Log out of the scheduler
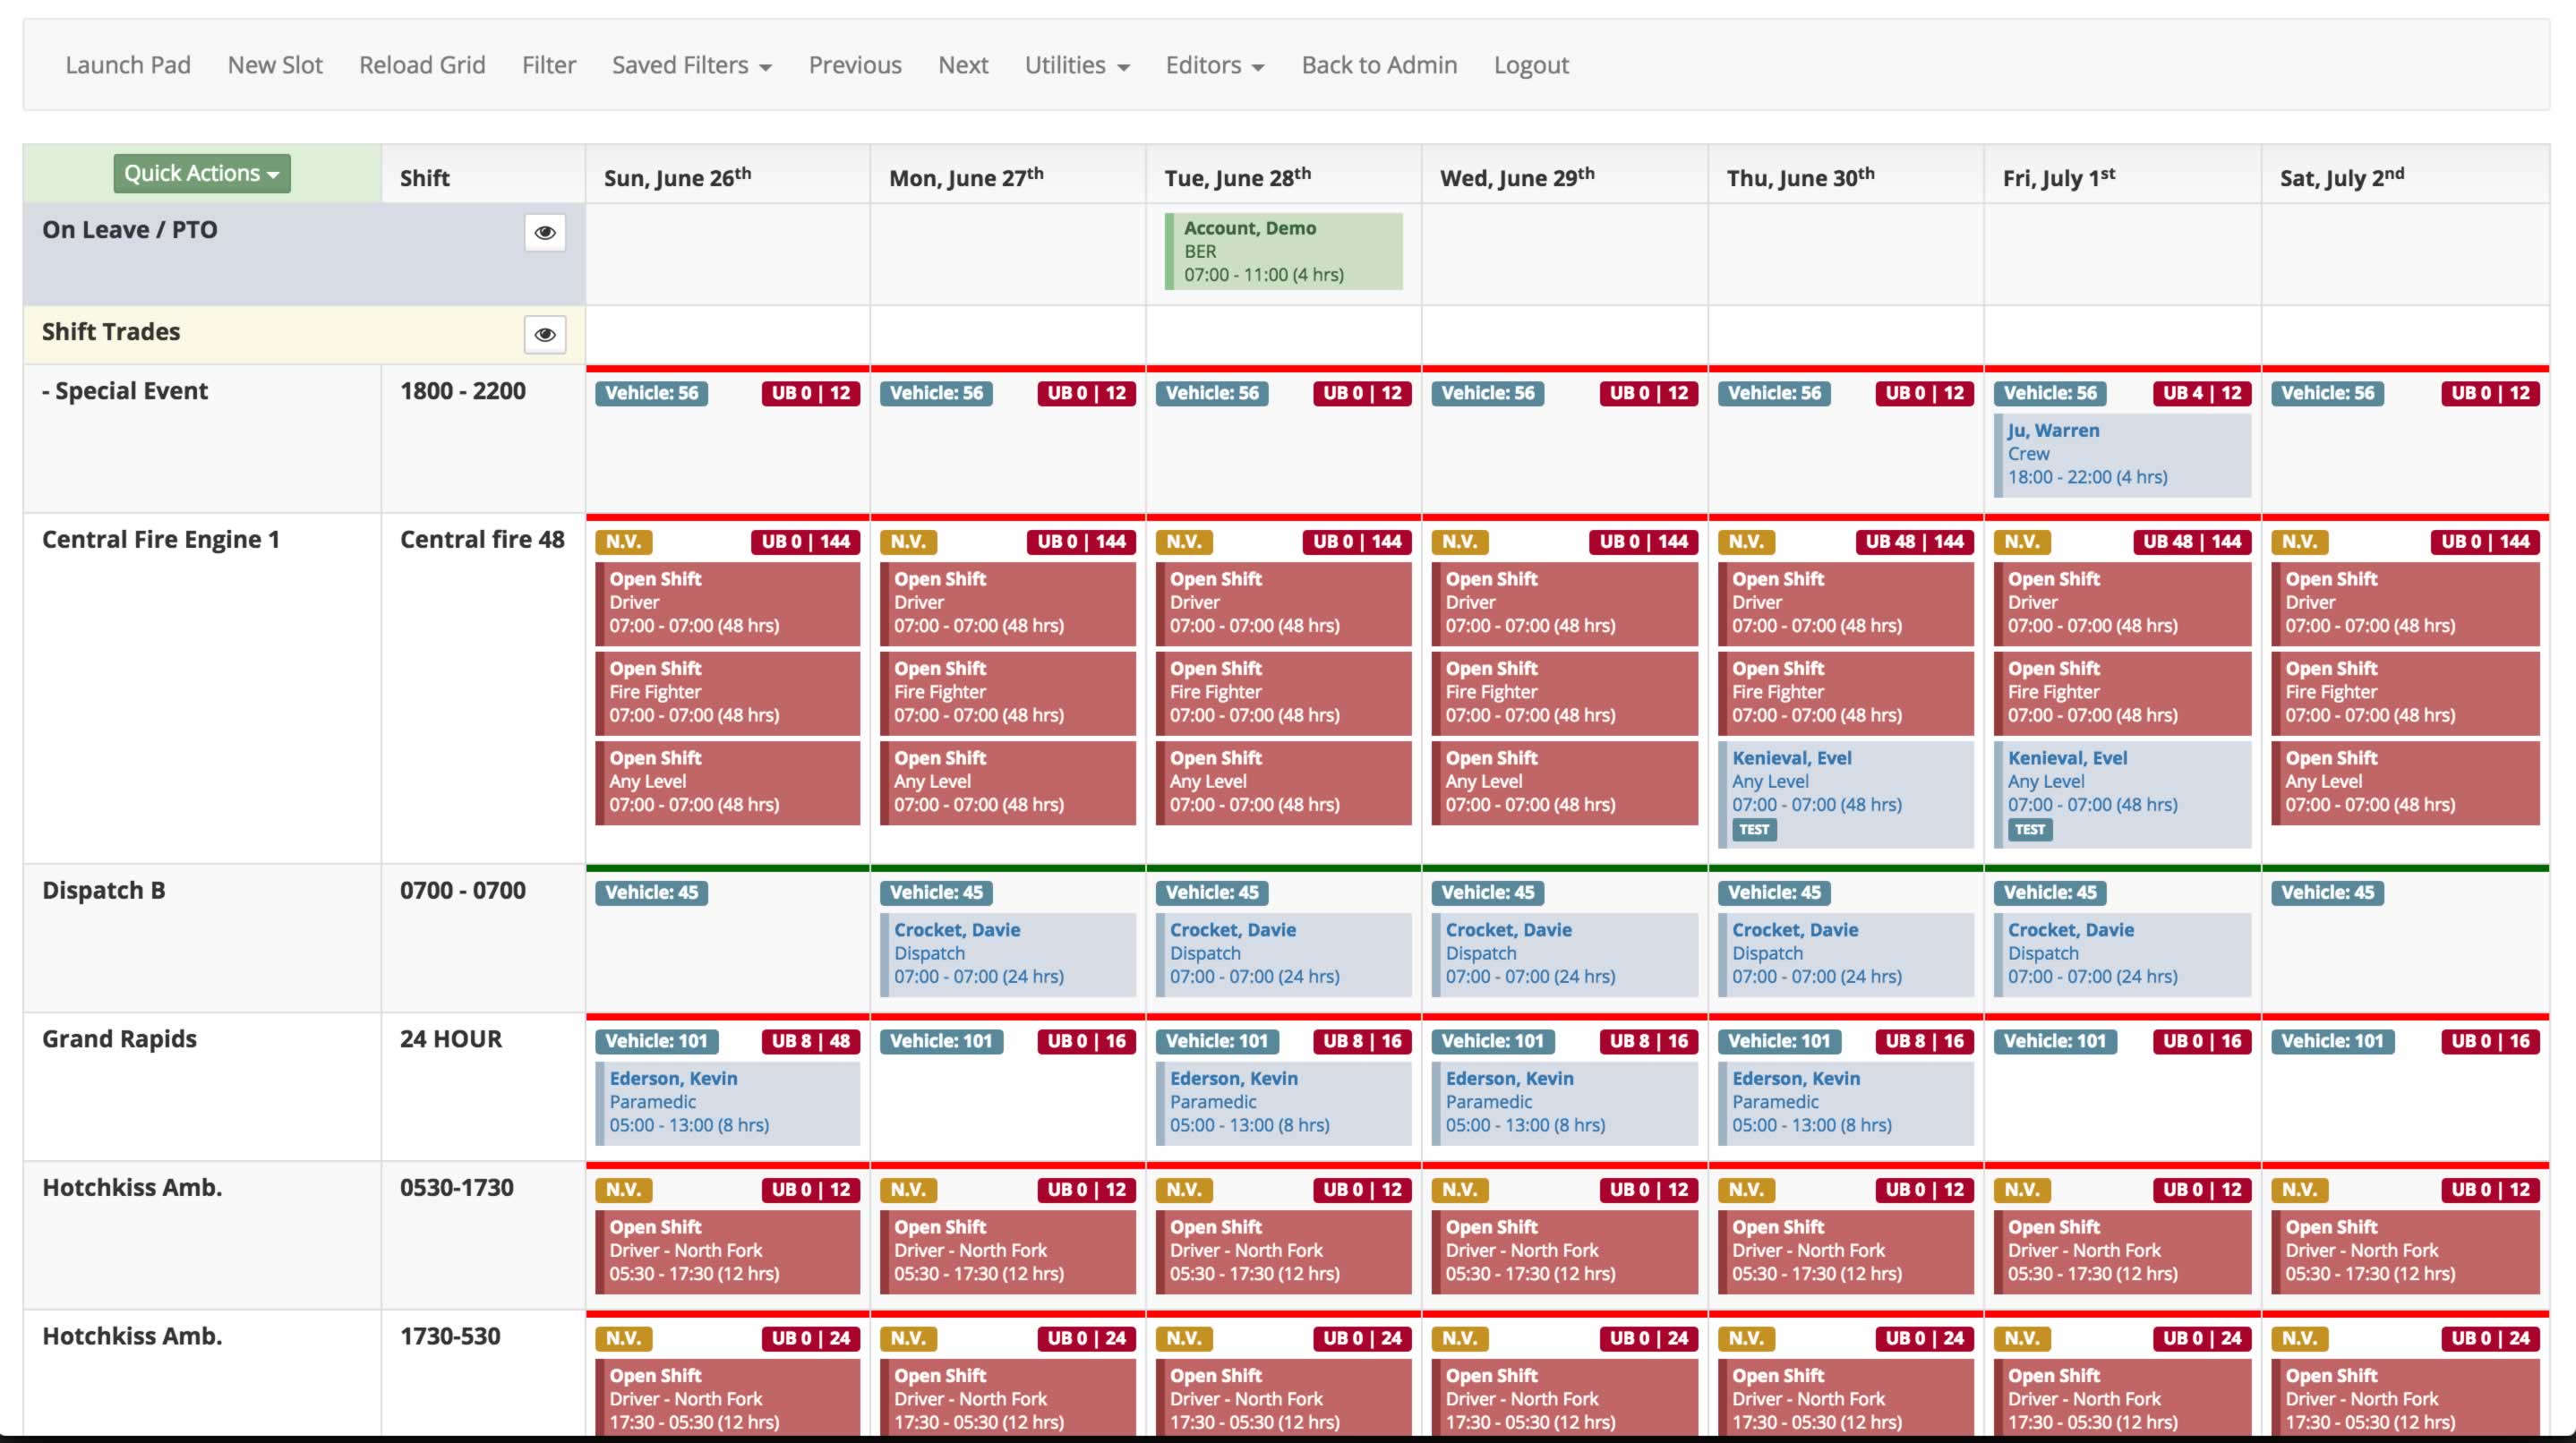 tap(1531, 65)
